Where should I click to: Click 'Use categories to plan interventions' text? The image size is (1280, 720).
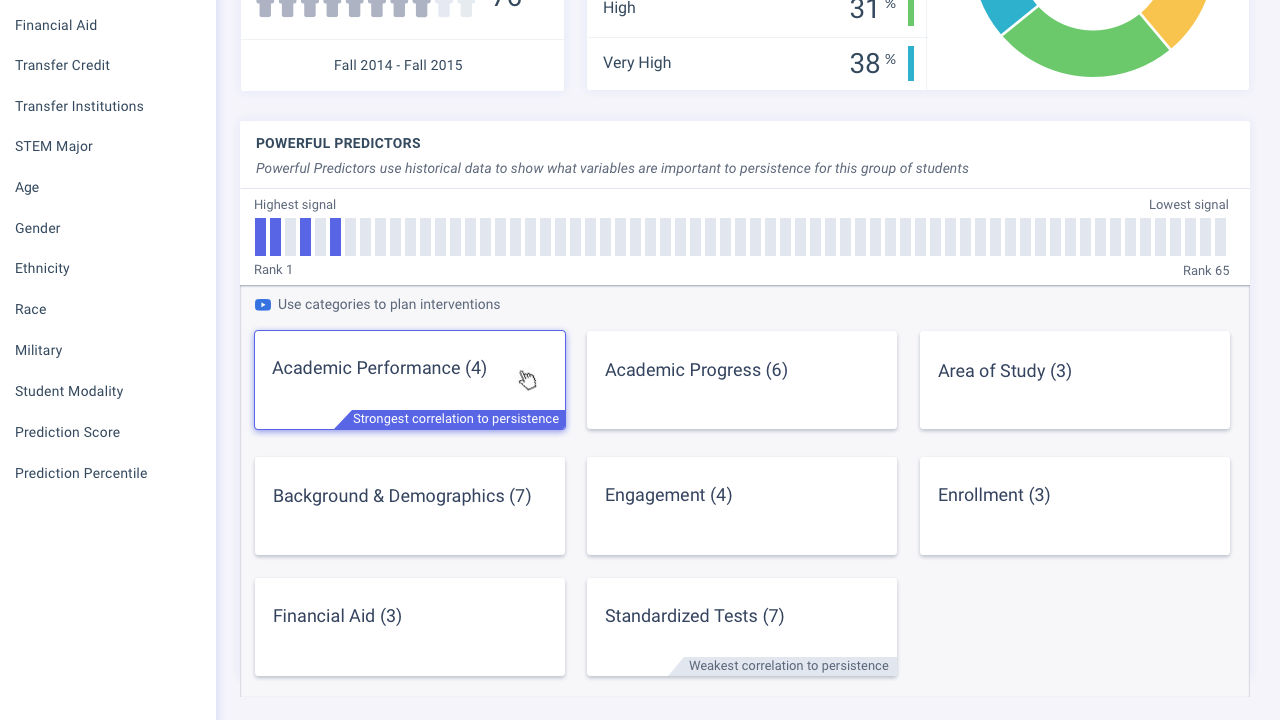389,305
